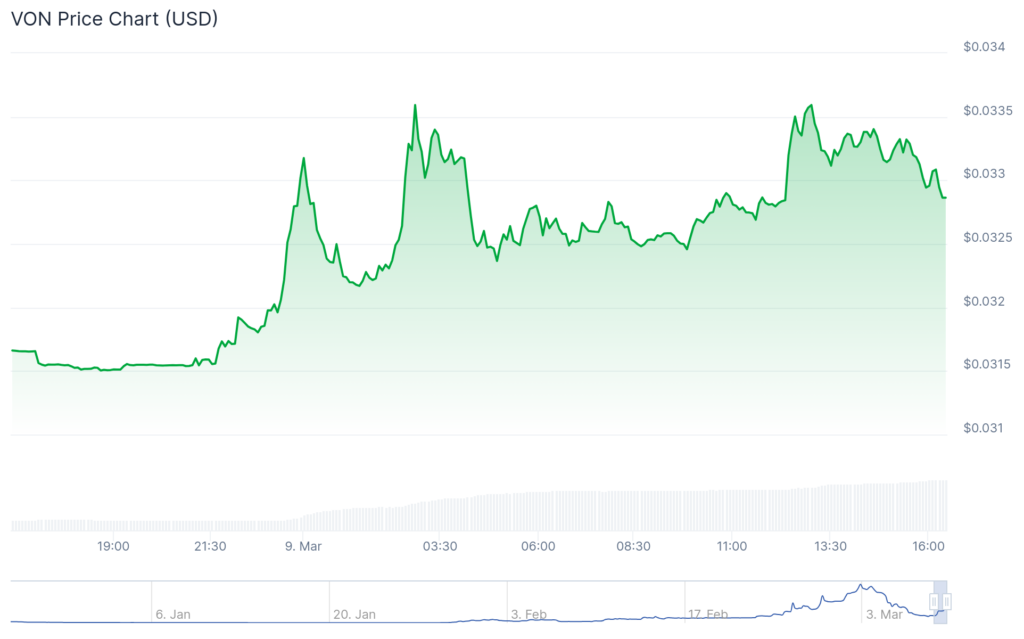Viewport: 1024px width, 639px height.
Task: Click the 11:00 time axis label
Action: pos(731,547)
